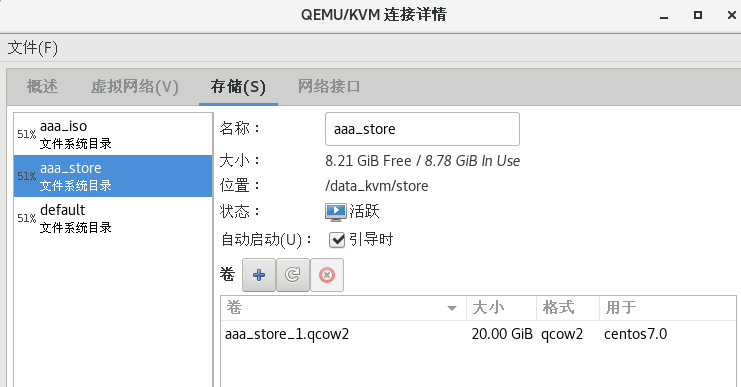Close the connection details window

pyautogui.click(x=732, y=15)
